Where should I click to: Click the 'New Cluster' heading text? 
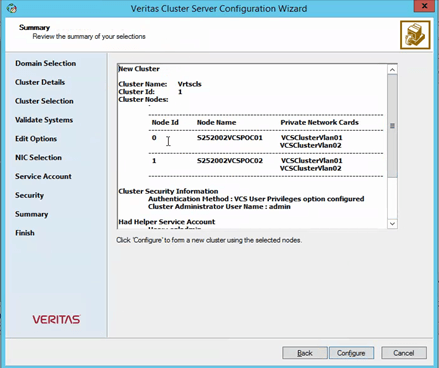tap(139, 69)
